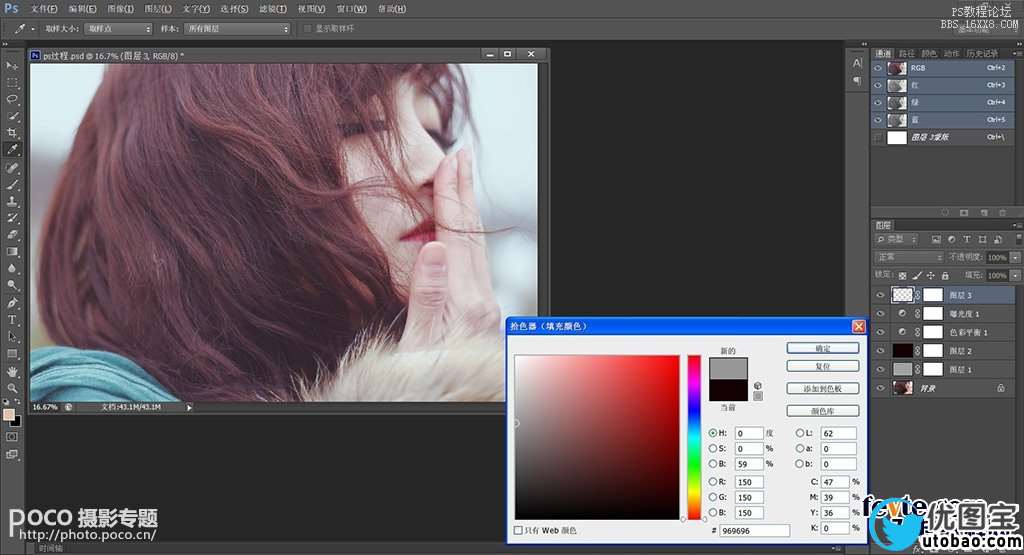
Task: Hide the Ctrl+3 channel eye
Action: click(878, 86)
